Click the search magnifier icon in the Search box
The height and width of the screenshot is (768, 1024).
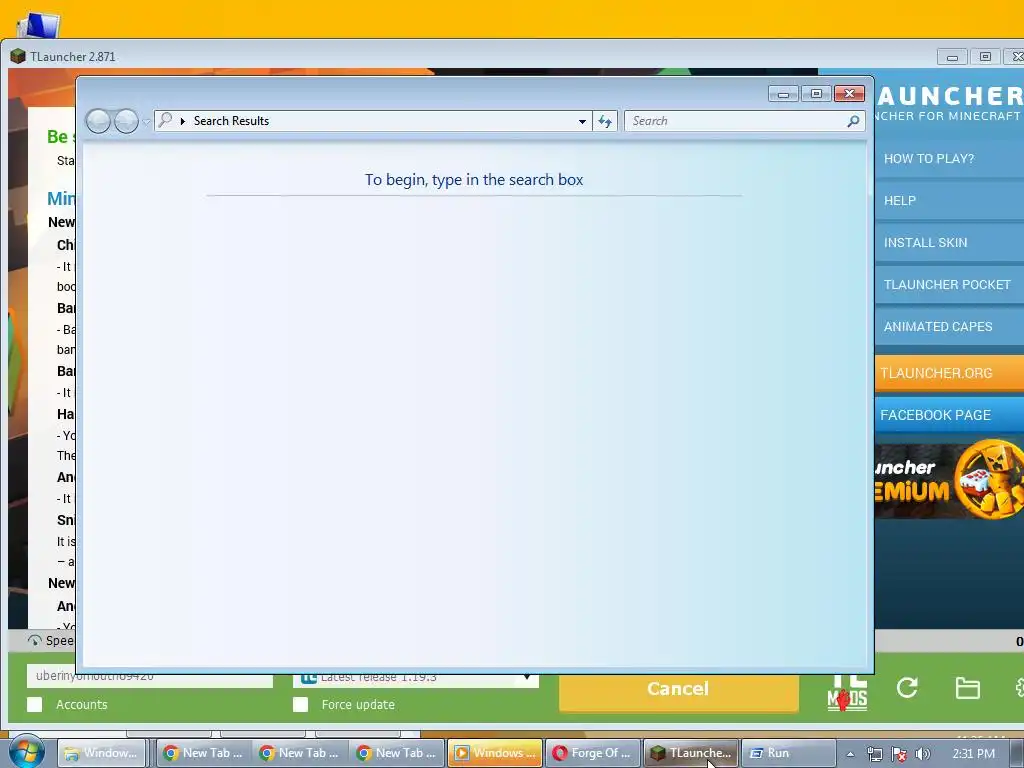click(x=853, y=121)
